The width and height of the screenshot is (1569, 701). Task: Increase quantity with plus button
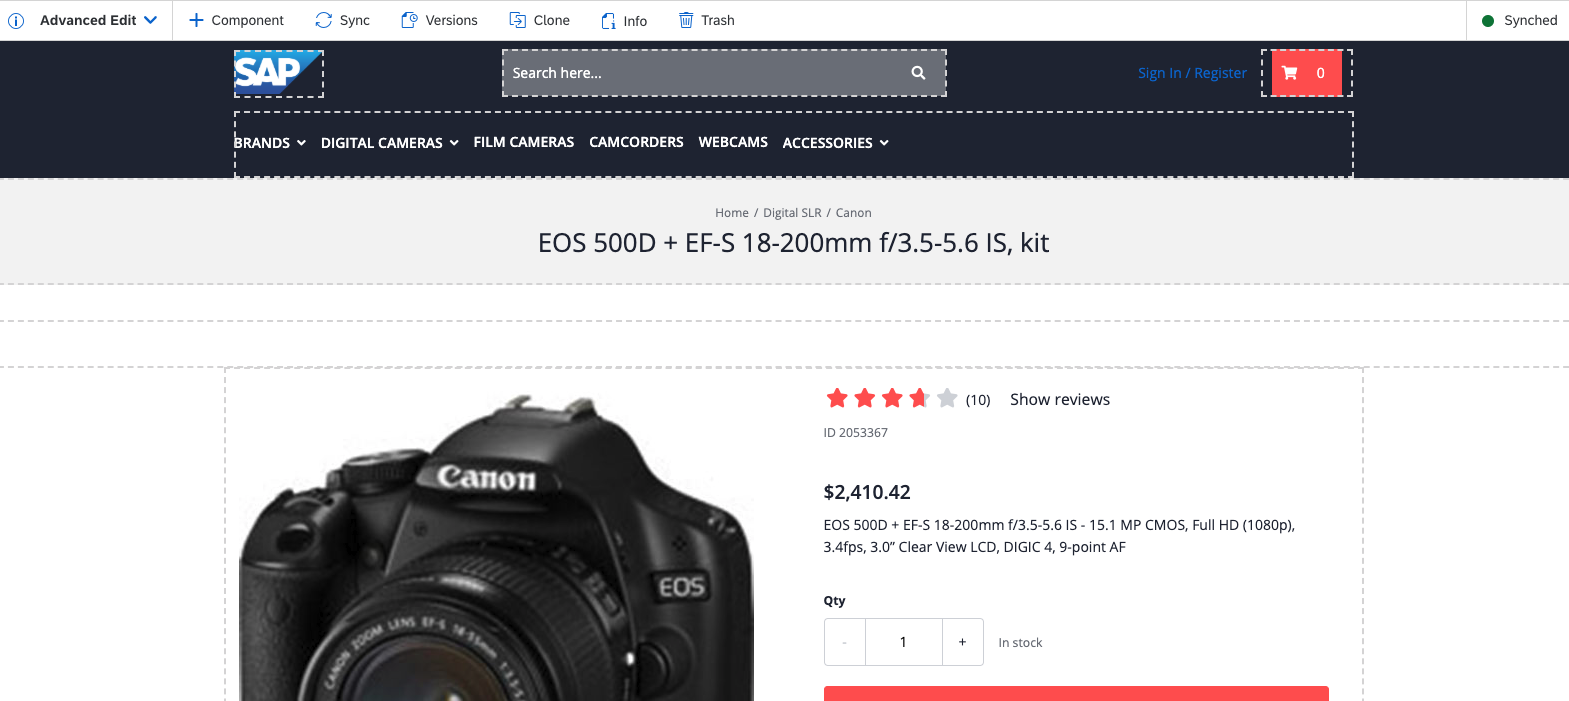963,642
